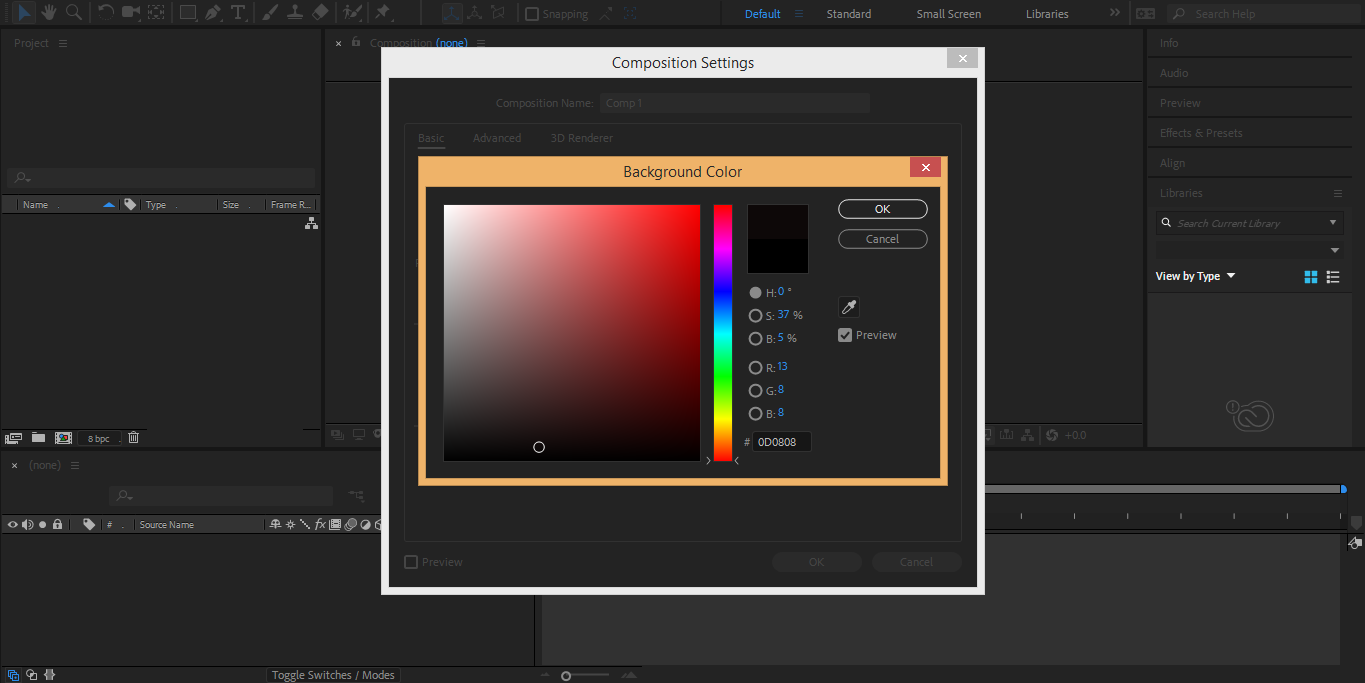Open the View by Type dropdown
The width and height of the screenshot is (1365, 683).
[x=1195, y=276]
